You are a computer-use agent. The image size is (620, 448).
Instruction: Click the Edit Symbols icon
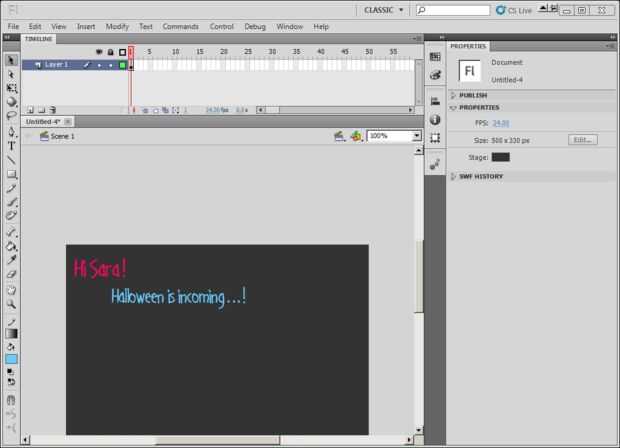pyautogui.click(x=356, y=136)
